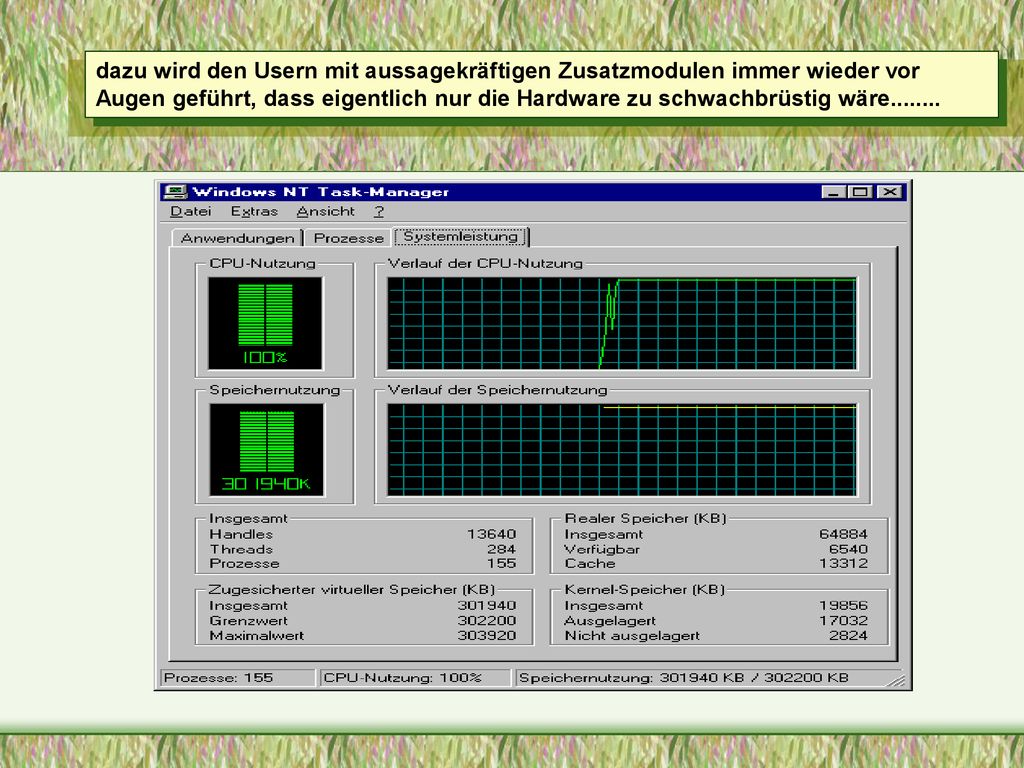Click the Task-Manager title bar icon
1024x768 pixels.
[x=175, y=192]
